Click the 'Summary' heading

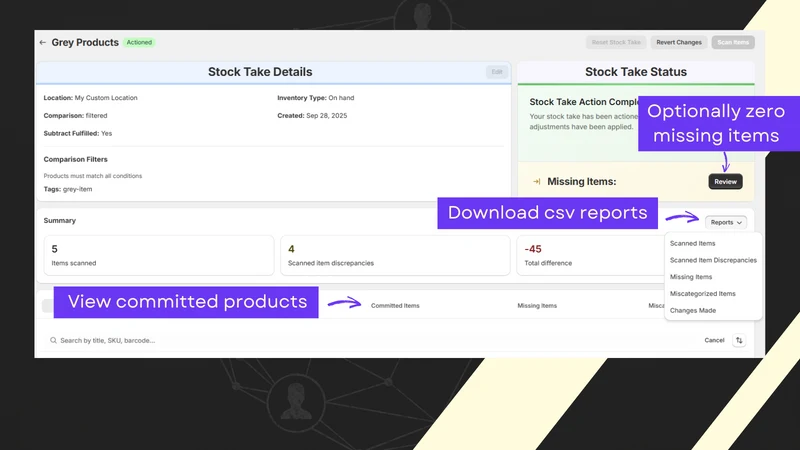(x=60, y=220)
